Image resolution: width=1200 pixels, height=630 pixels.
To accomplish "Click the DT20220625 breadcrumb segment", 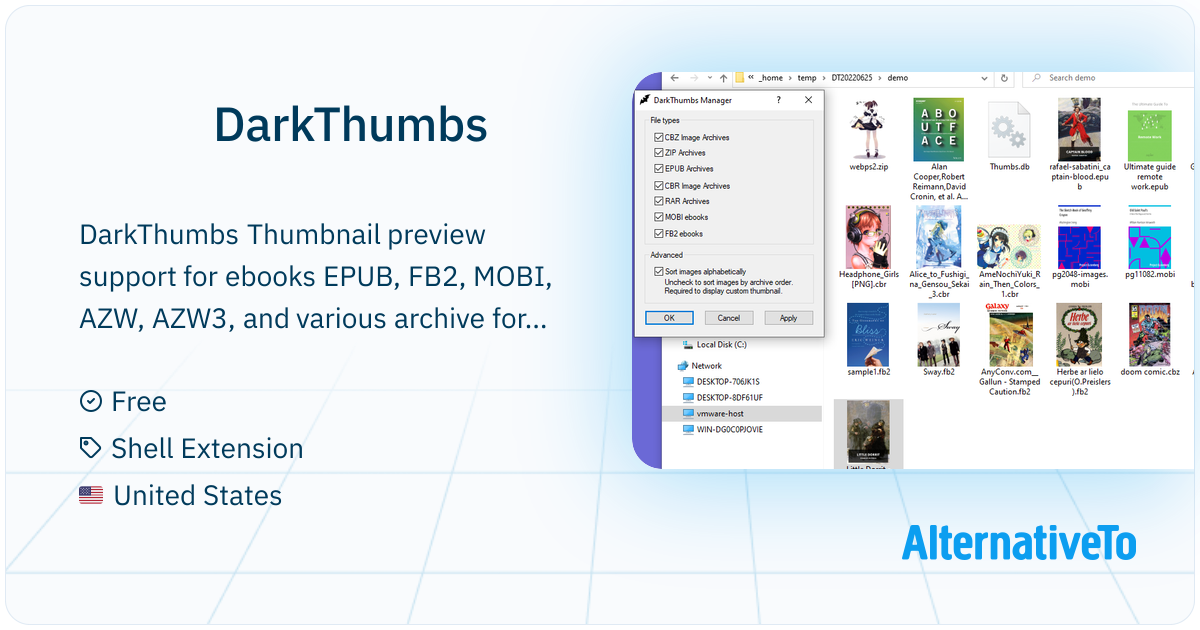I will pyautogui.click(x=851, y=77).
